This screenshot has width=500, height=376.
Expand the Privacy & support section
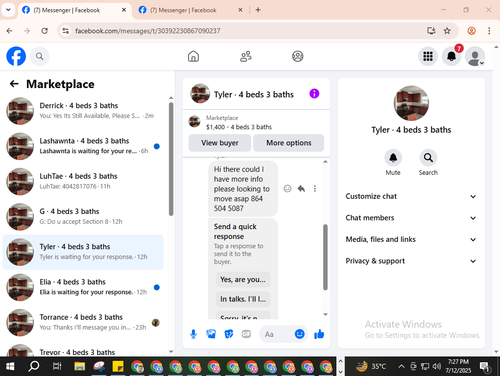[411, 261]
